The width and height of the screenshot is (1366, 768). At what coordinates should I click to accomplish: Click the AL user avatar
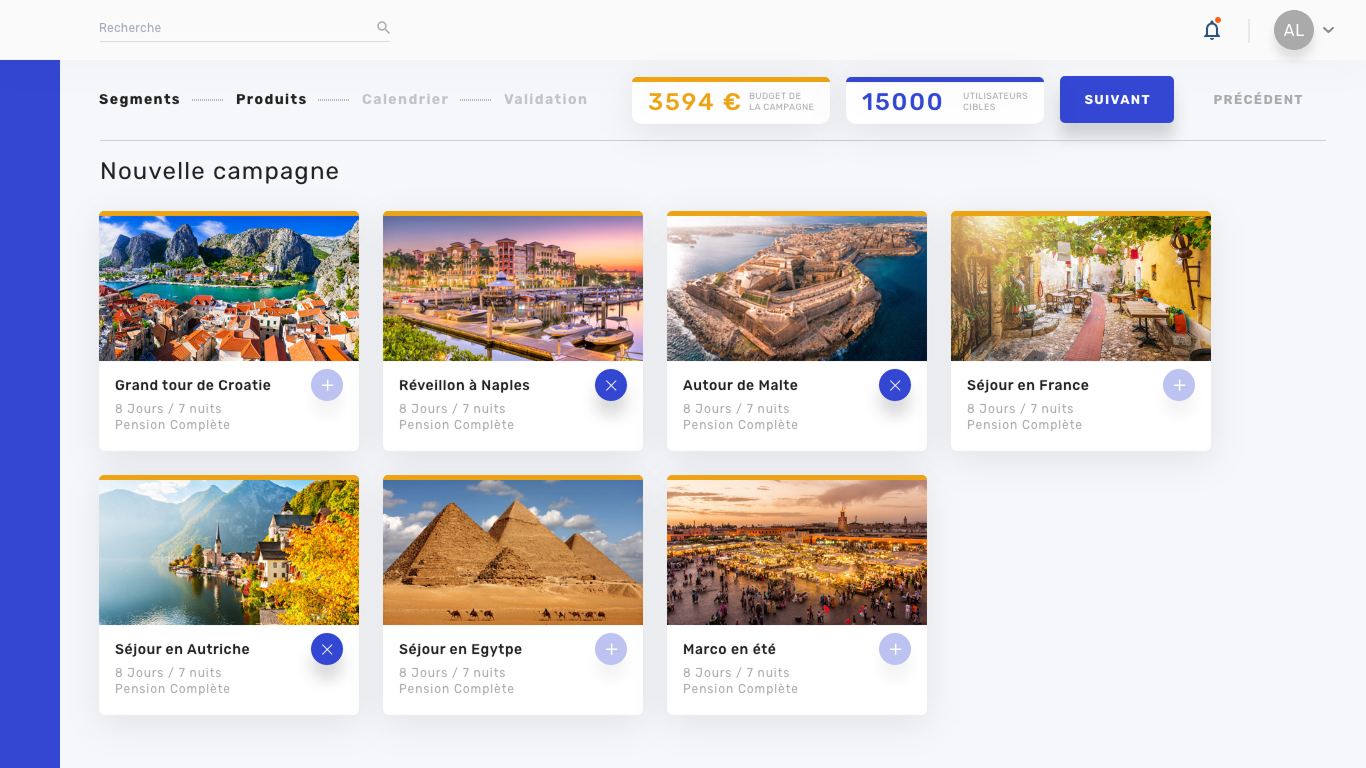click(x=1293, y=30)
